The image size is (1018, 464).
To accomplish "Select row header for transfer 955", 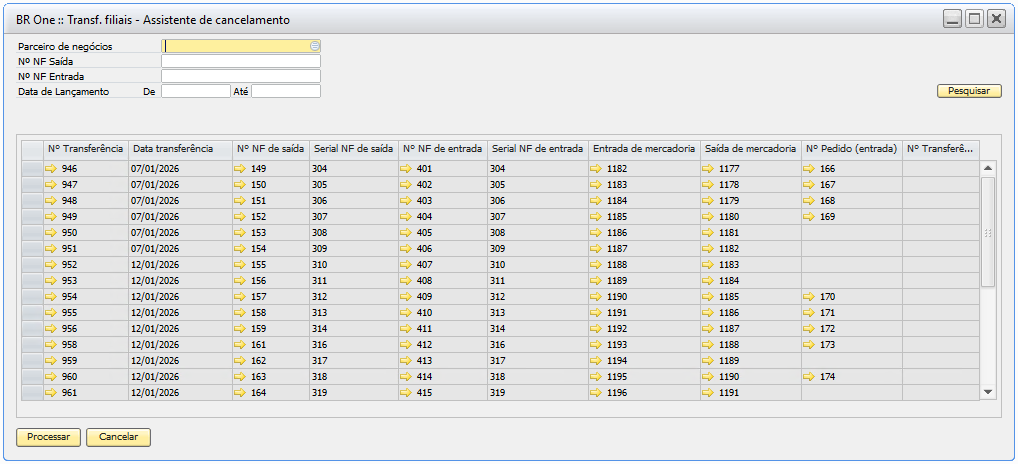I will coord(32,313).
